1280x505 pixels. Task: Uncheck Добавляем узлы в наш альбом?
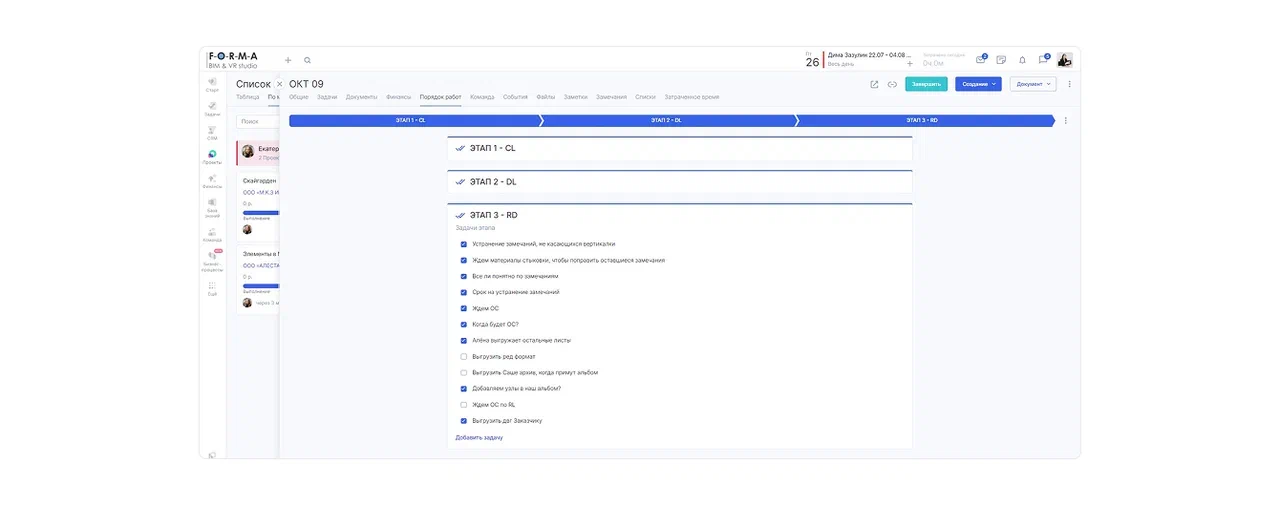(x=464, y=388)
